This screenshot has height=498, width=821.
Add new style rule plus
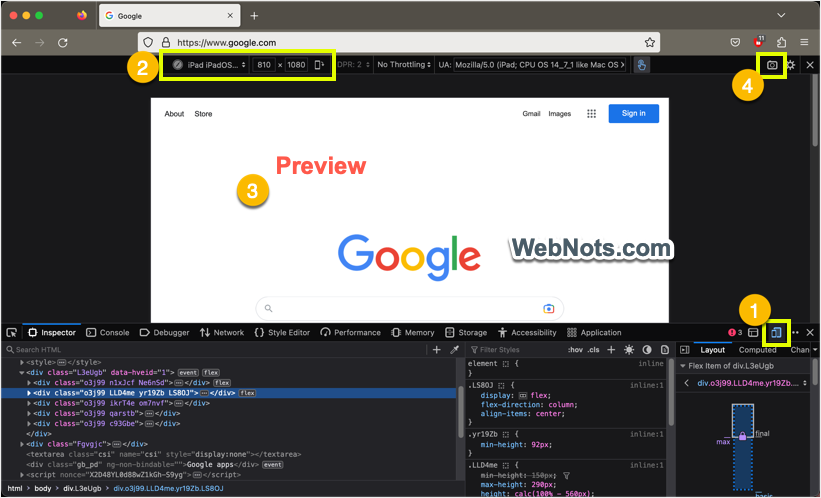coord(611,350)
